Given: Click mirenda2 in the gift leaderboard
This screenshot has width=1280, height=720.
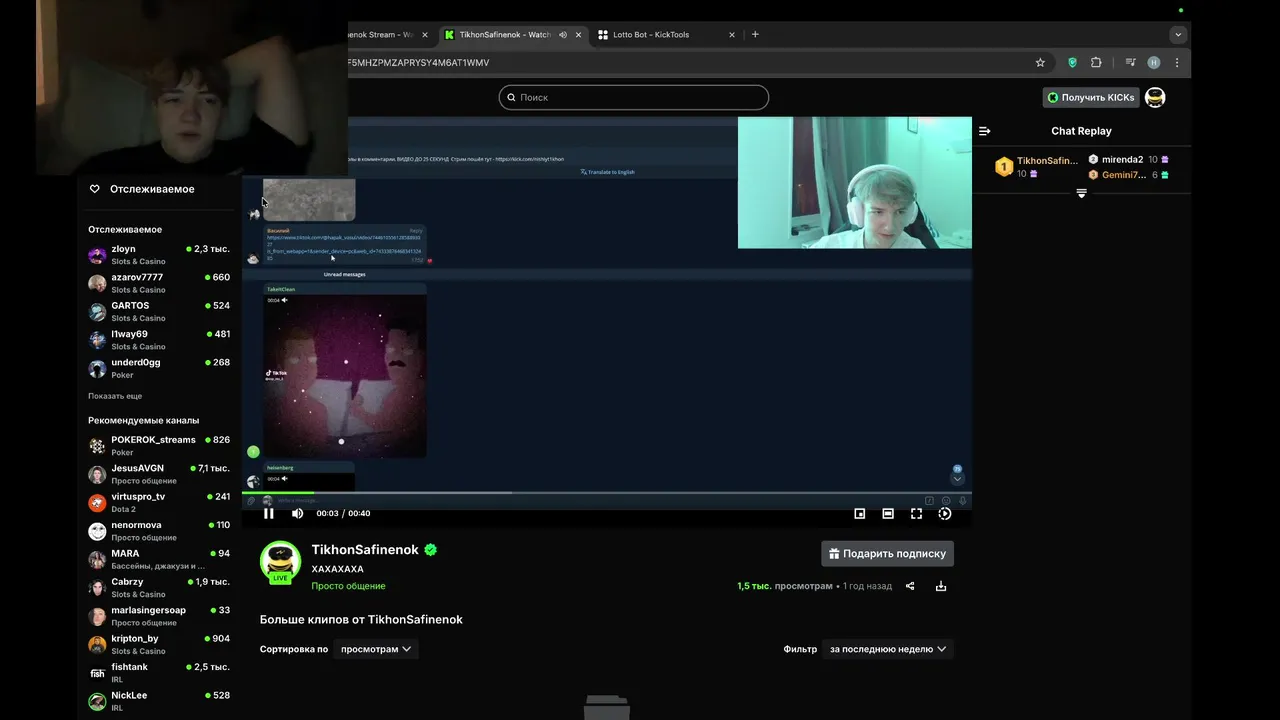Looking at the screenshot, I should pos(1122,159).
